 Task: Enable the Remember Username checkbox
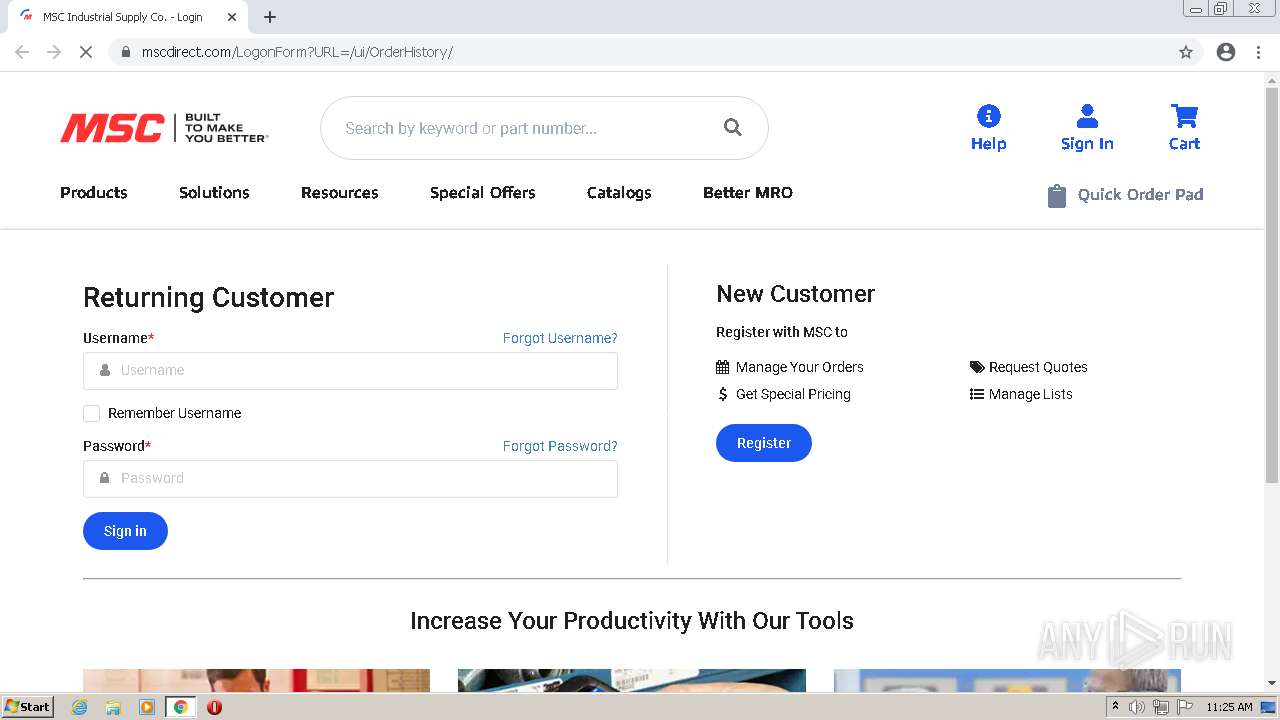92,413
